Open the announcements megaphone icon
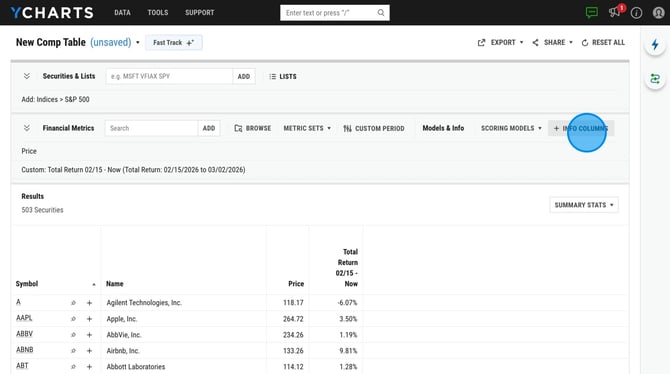The height and width of the screenshot is (374, 670). point(614,12)
